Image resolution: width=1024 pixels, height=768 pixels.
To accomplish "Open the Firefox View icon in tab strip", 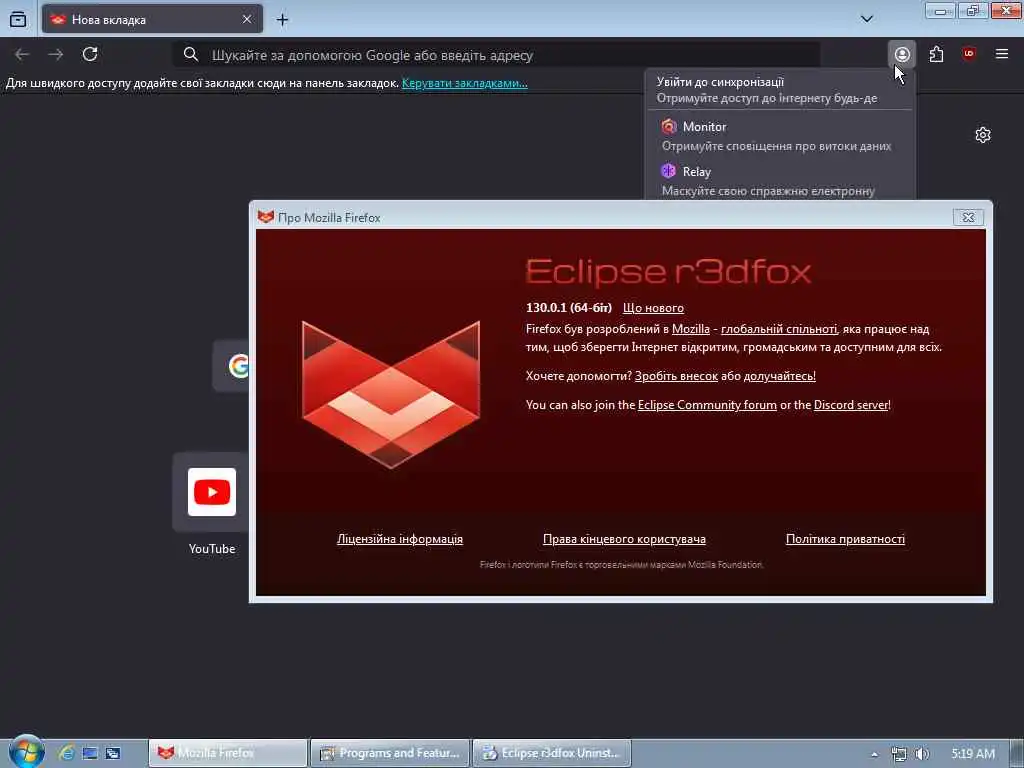I will 18,19.
